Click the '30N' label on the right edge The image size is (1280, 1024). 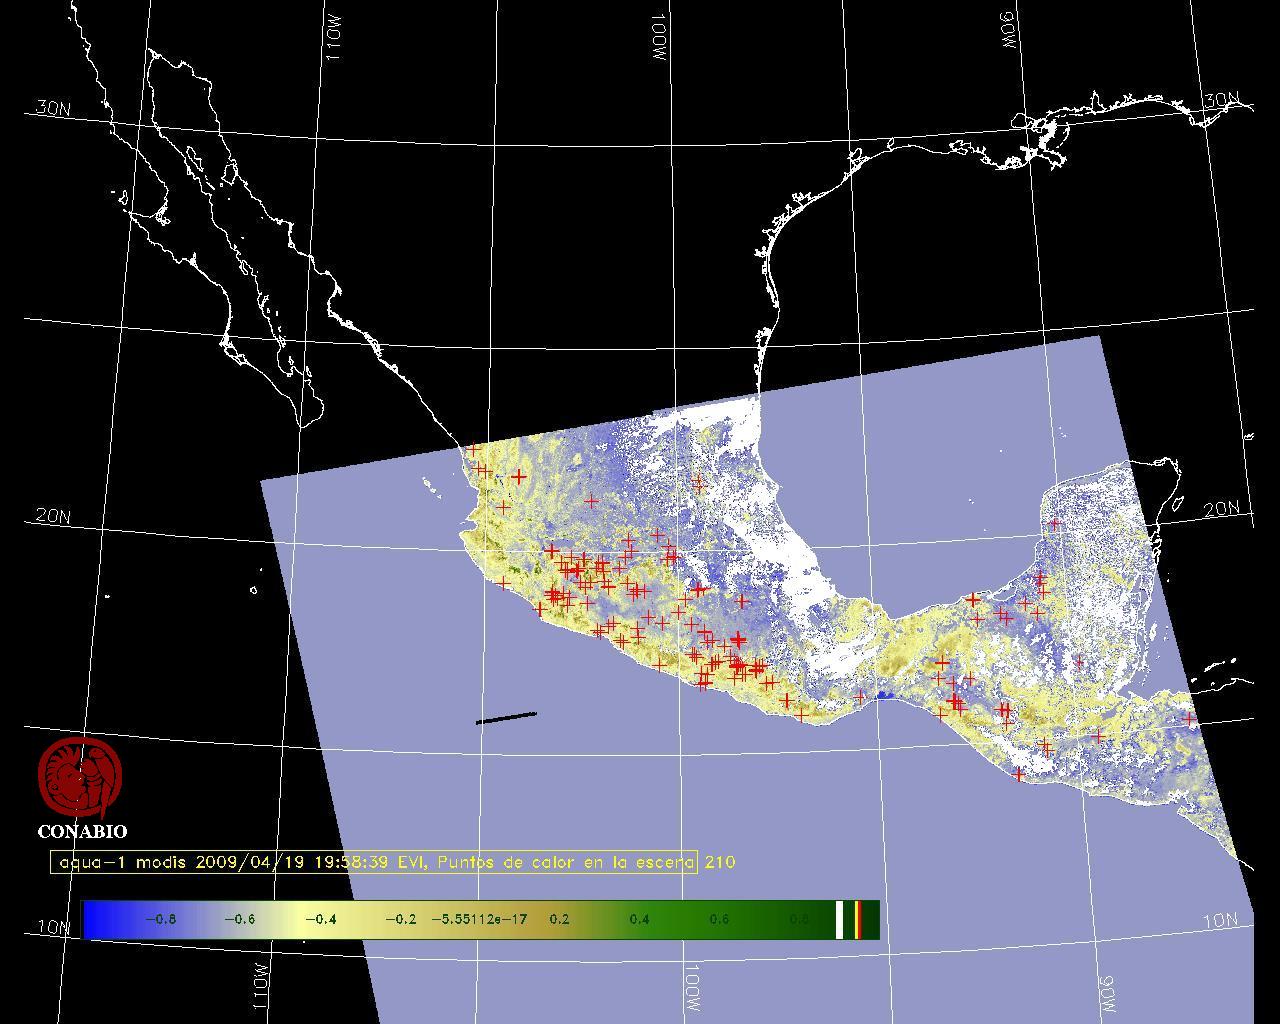click(x=1221, y=100)
